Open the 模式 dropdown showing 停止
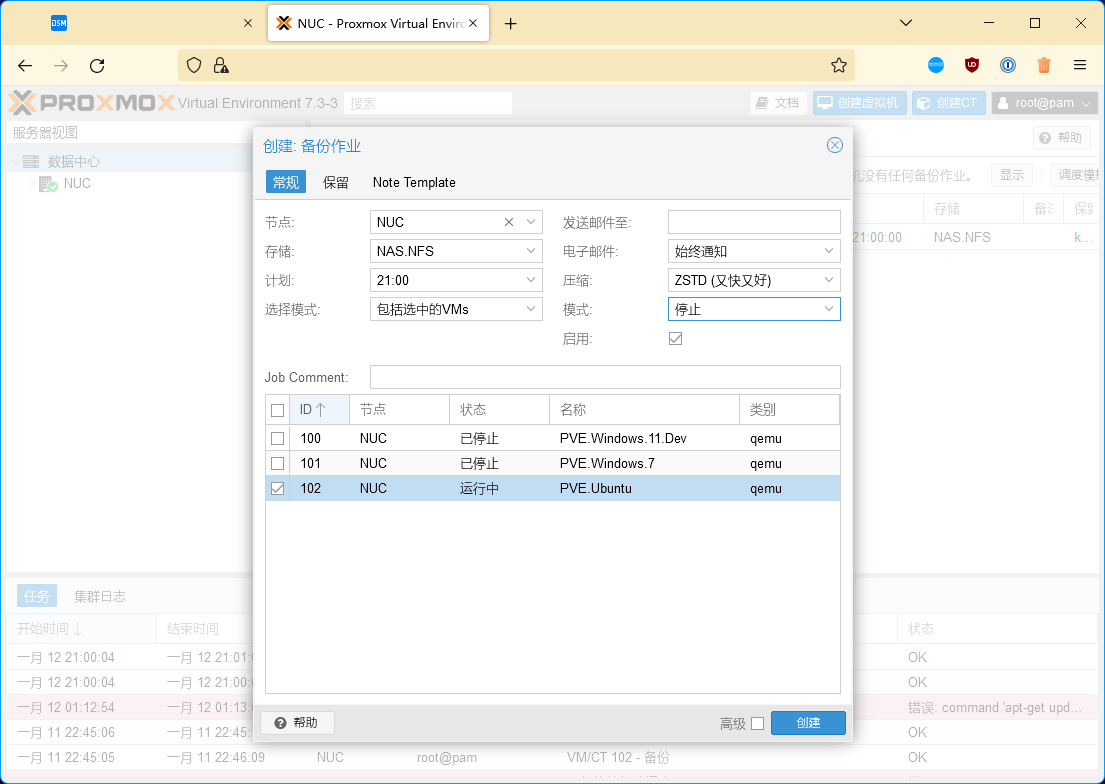Viewport: 1105px width, 784px height. tap(829, 309)
